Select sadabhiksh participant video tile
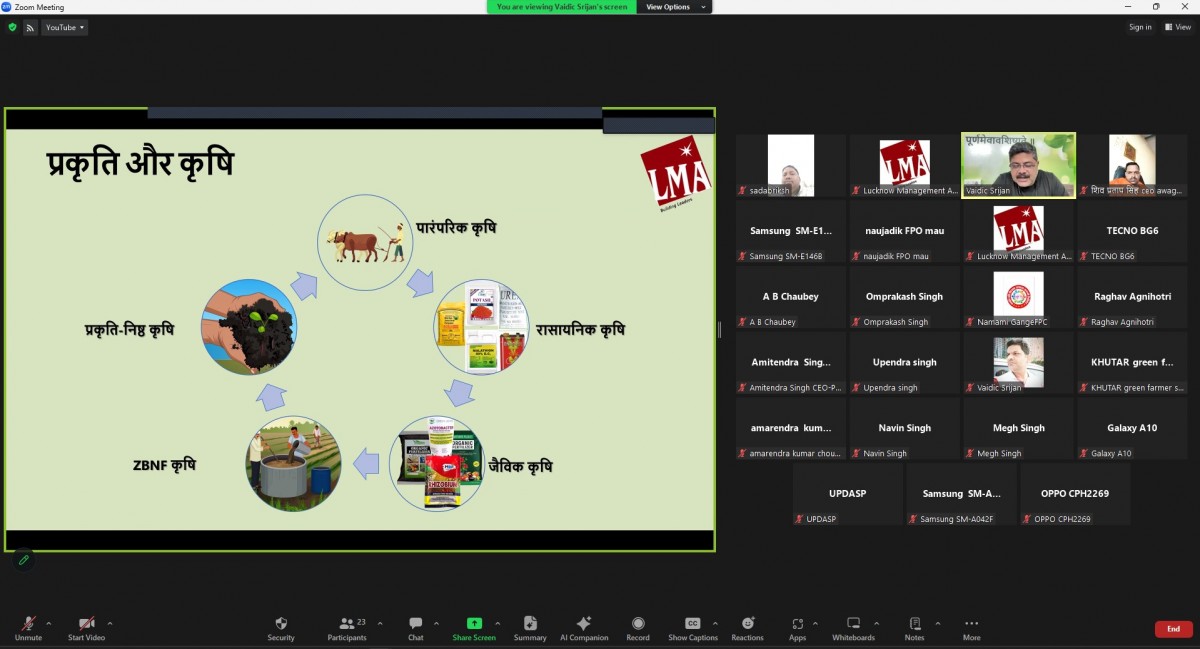The width and height of the screenshot is (1200, 649). (x=791, y=165)
